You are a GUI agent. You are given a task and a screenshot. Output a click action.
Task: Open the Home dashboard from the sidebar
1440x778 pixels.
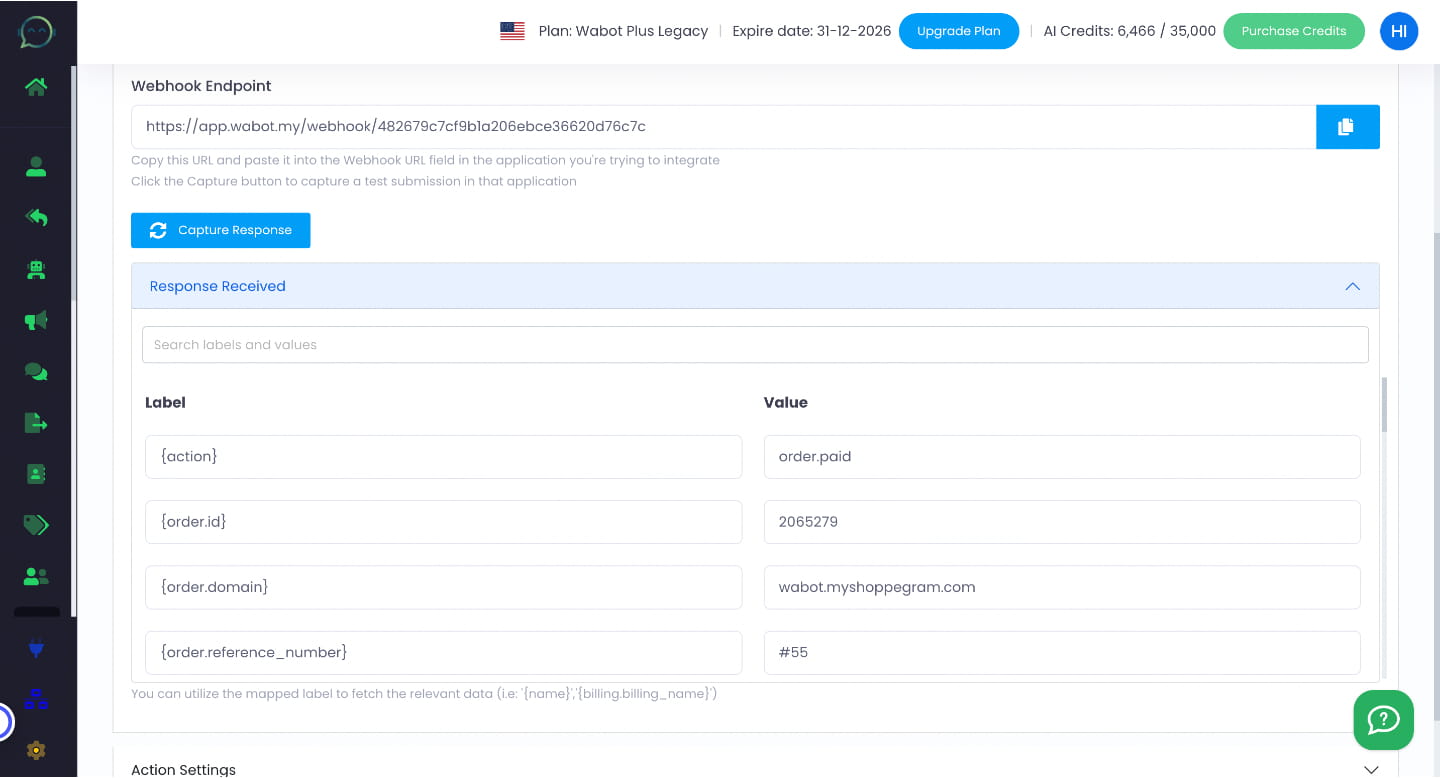(x=35, y=88)
